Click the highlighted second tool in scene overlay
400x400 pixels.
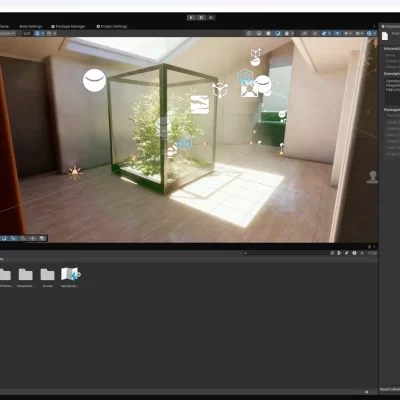(13, 238)
